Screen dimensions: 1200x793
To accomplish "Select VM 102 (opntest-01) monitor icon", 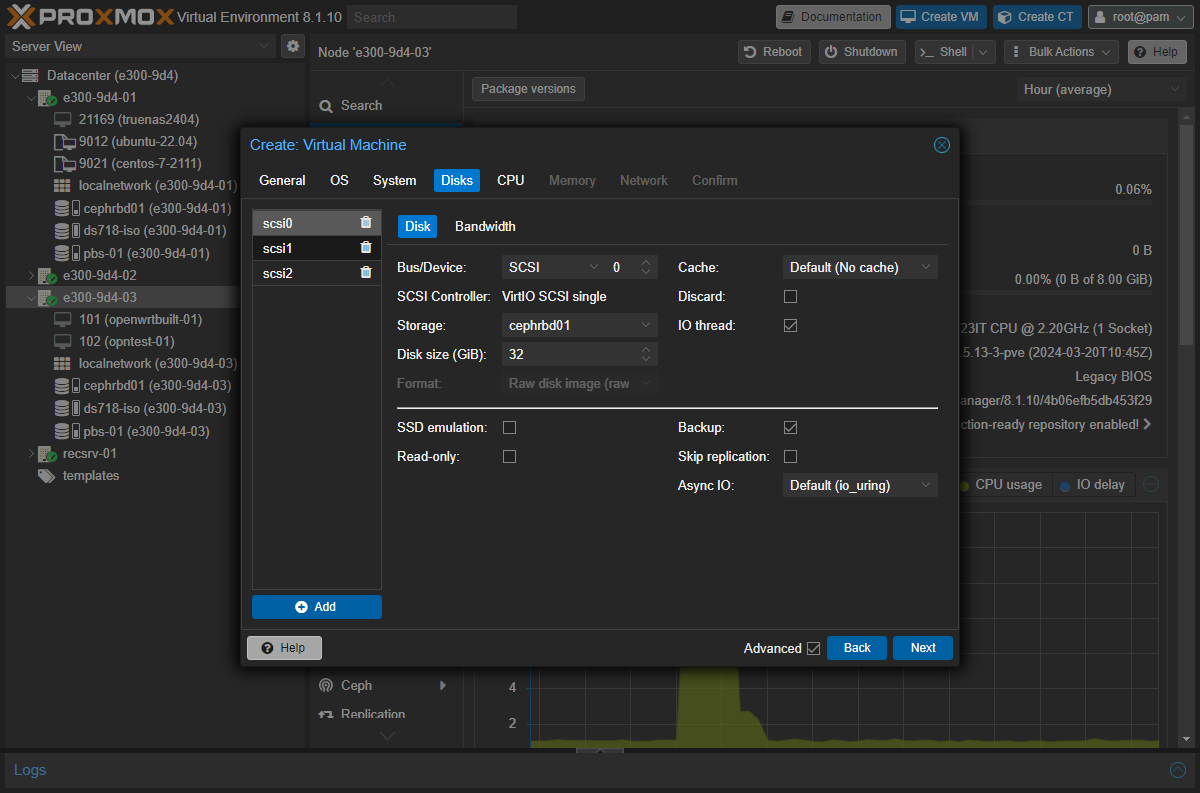I will click(63, 341).
